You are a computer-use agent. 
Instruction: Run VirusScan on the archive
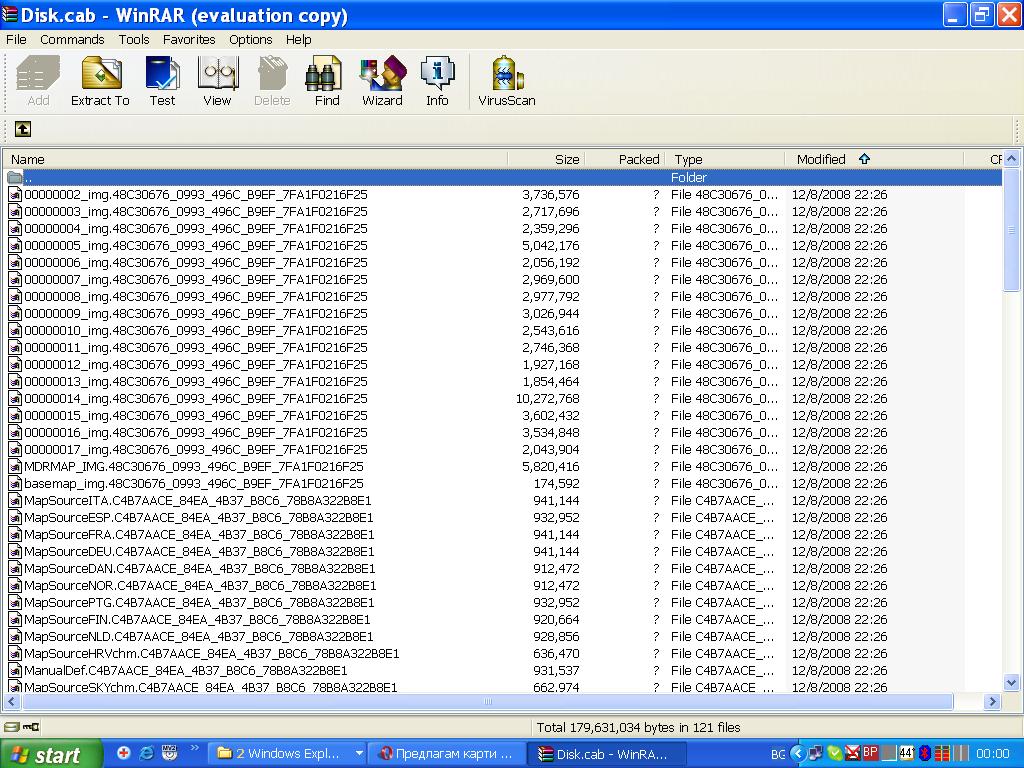[x=506, y=81]
